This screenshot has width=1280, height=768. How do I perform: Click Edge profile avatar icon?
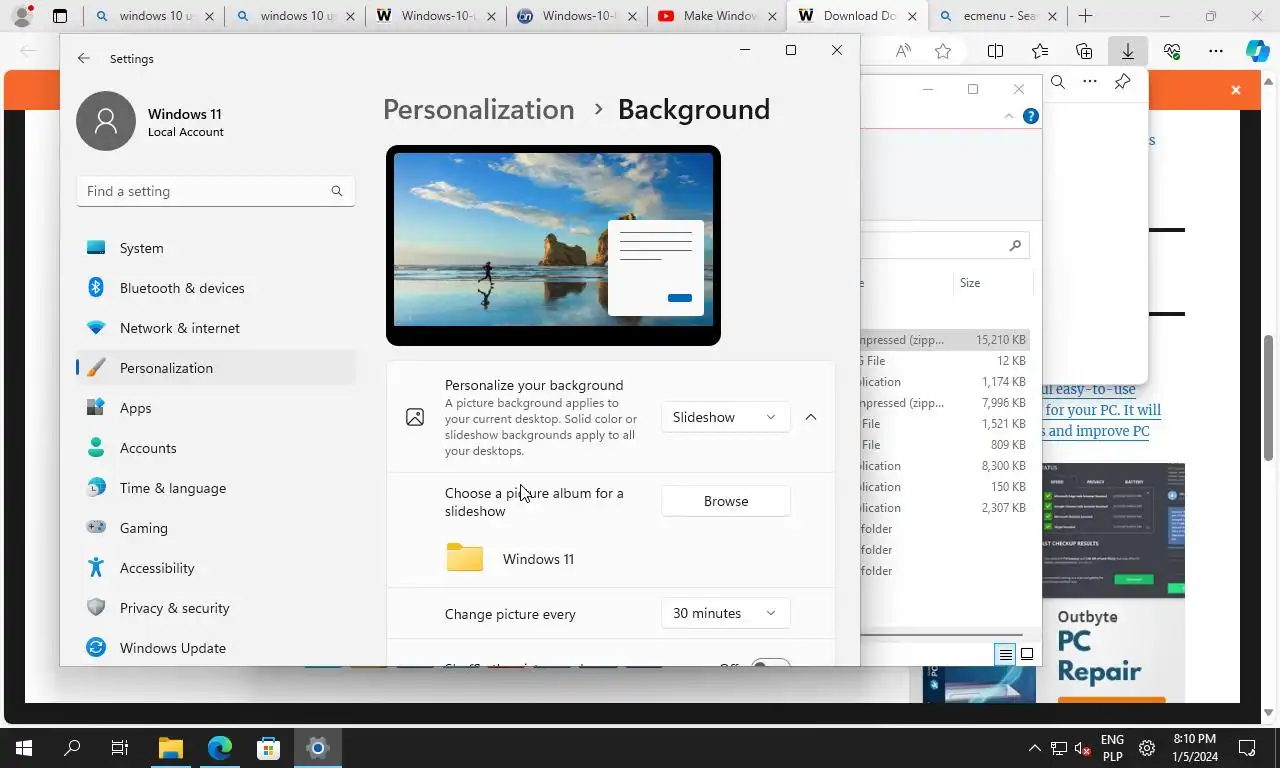point(22,16)
